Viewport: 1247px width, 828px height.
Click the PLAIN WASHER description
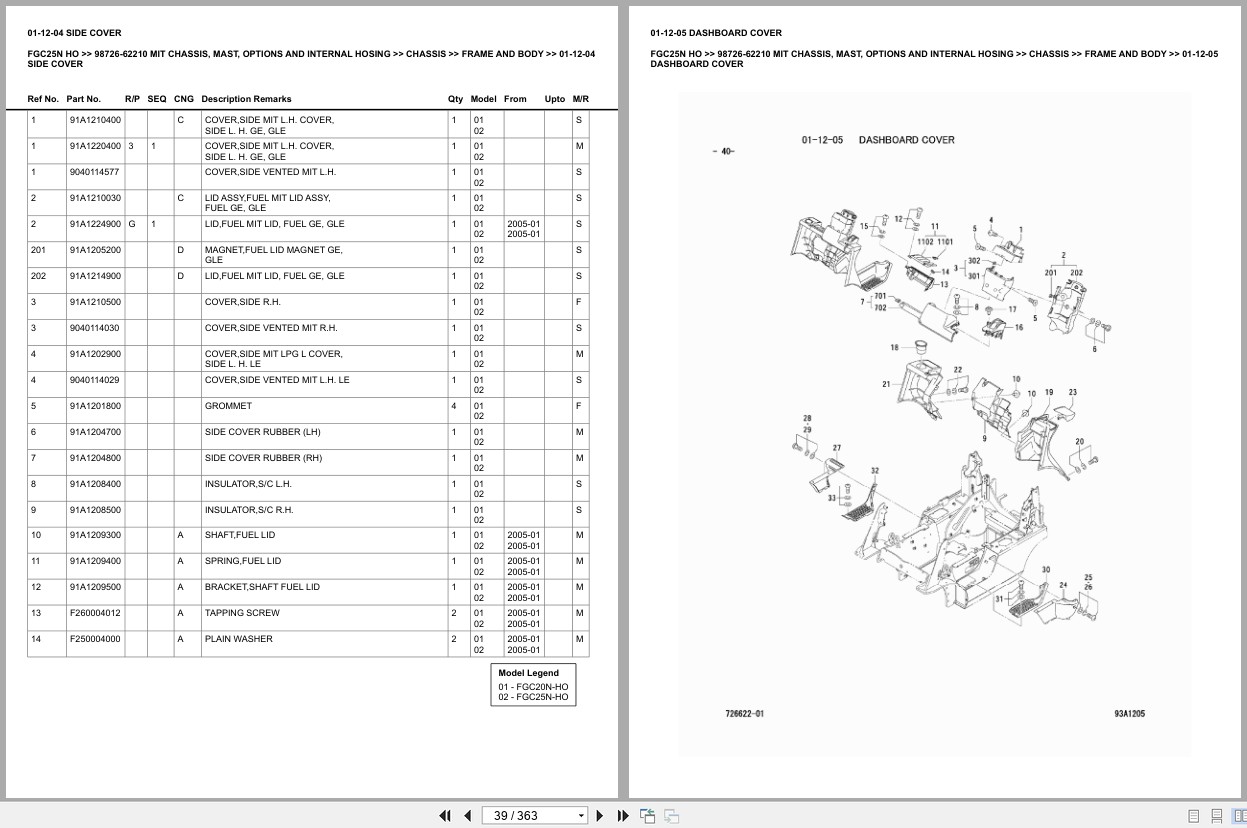pyautogui.click(x=238, y=639)
